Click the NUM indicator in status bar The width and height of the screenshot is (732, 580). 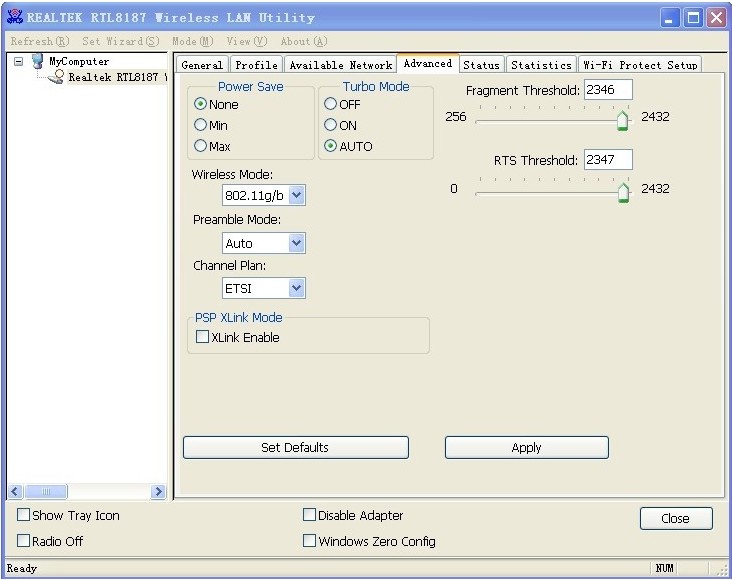(664, 568)
